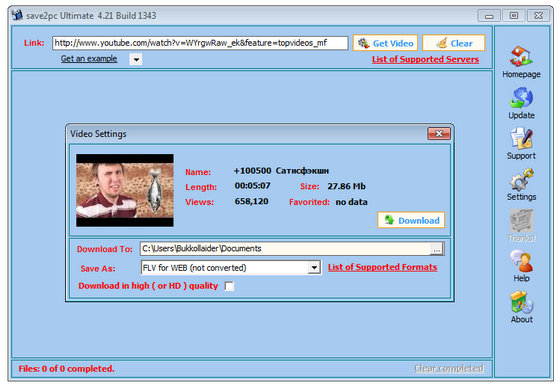Viewport: 560px width, 389px height.
Task: Click the Get Video button
Action: pos(385,43)
